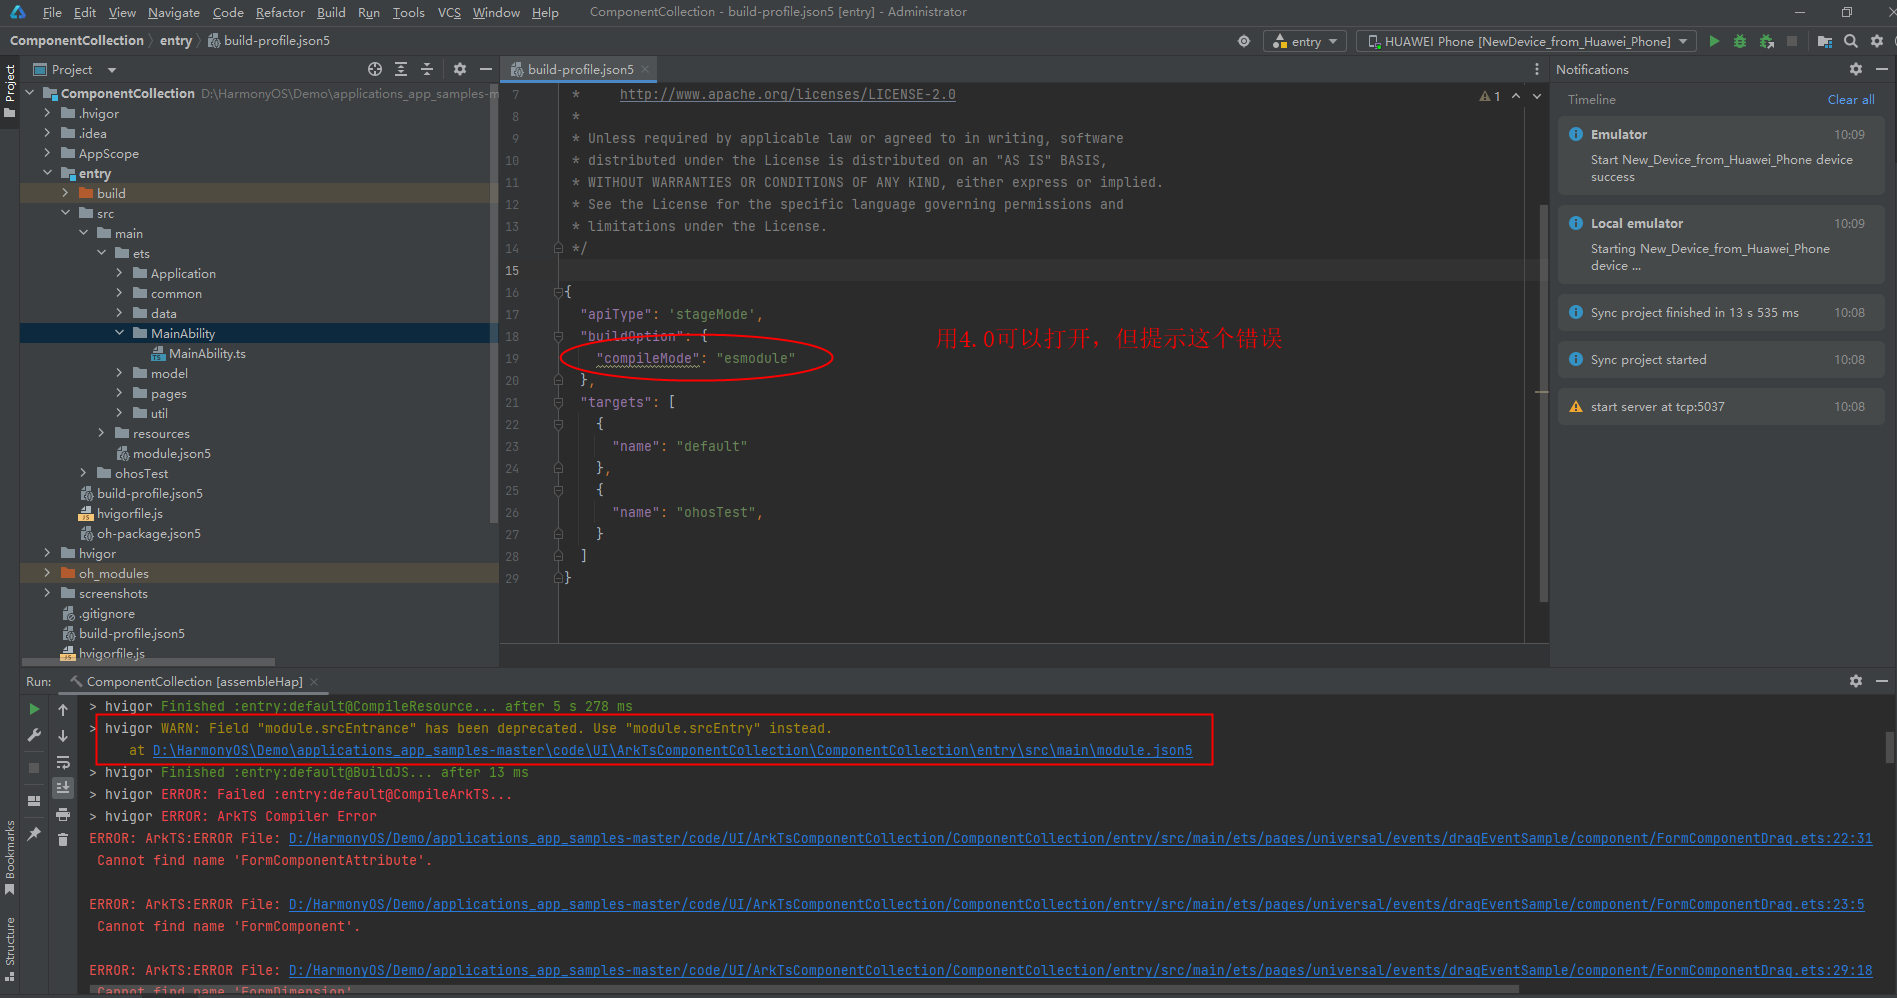Open the Tools menu
This screenshot has width=1897, height=998.
(x=408, y=12)
